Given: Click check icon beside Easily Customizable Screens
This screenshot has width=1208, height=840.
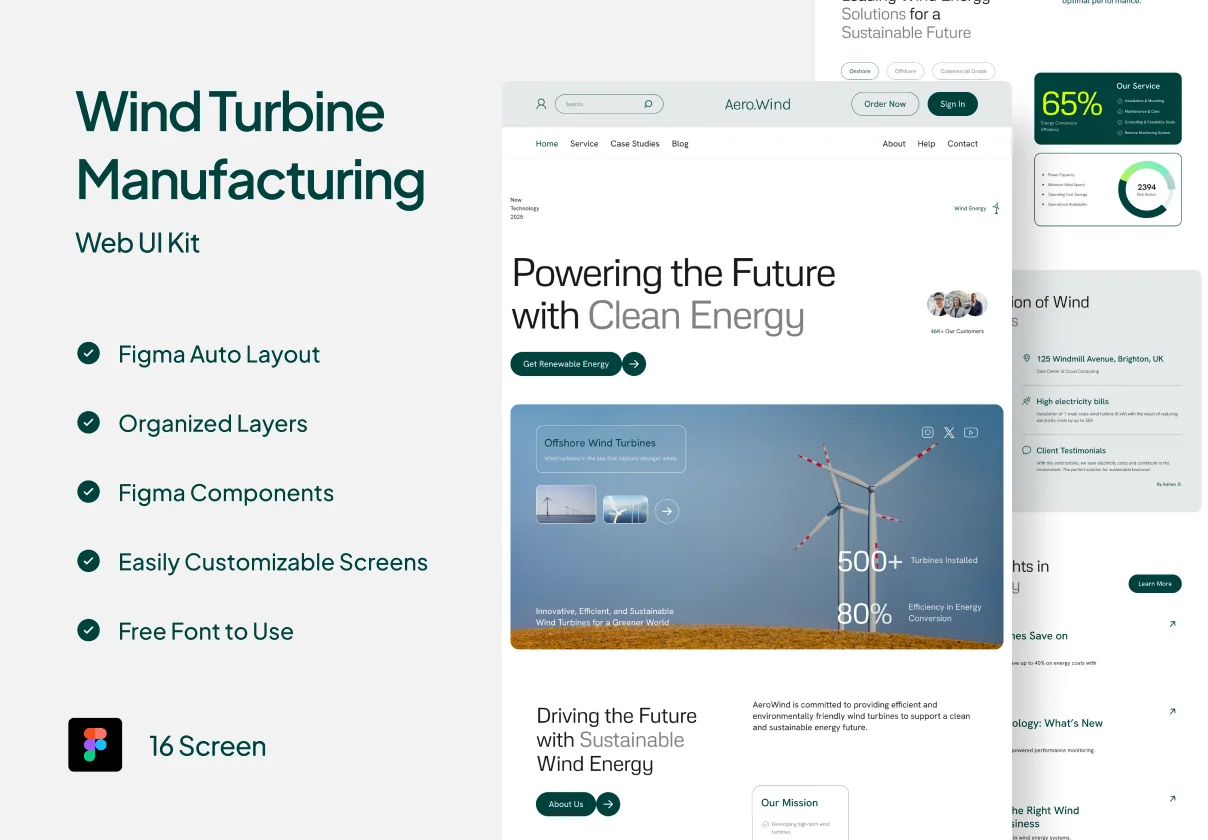Looking at the screenshot, I should [89, 561].
